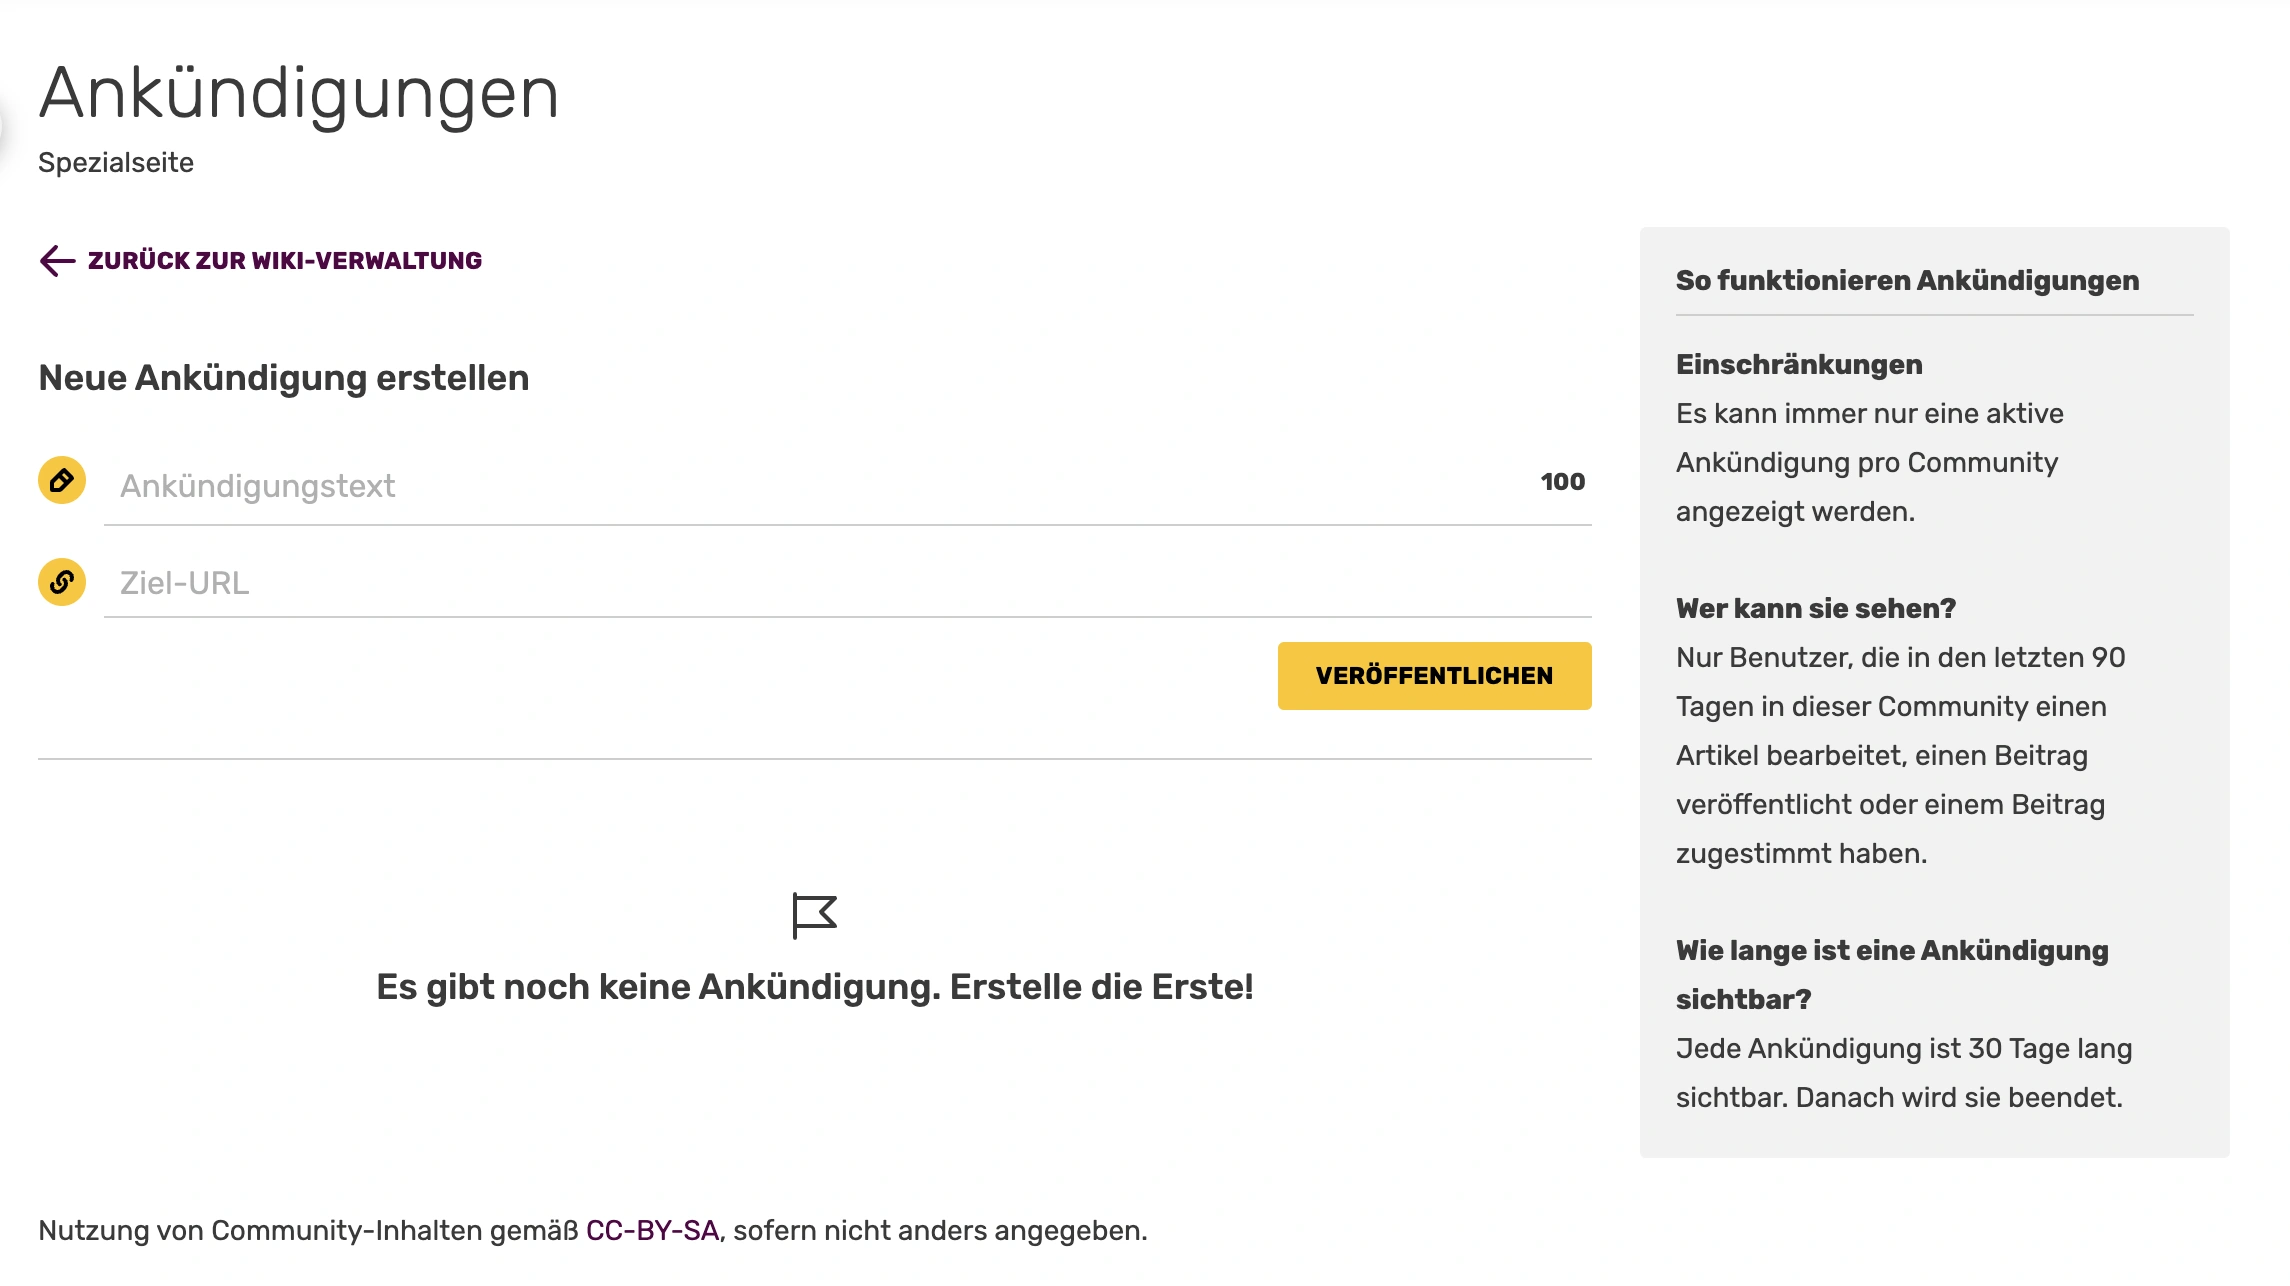Click the 'Es gibt noch keine Ankündigung' message
Screen dimensions: 2290x1286
click(x=814, y=987)
